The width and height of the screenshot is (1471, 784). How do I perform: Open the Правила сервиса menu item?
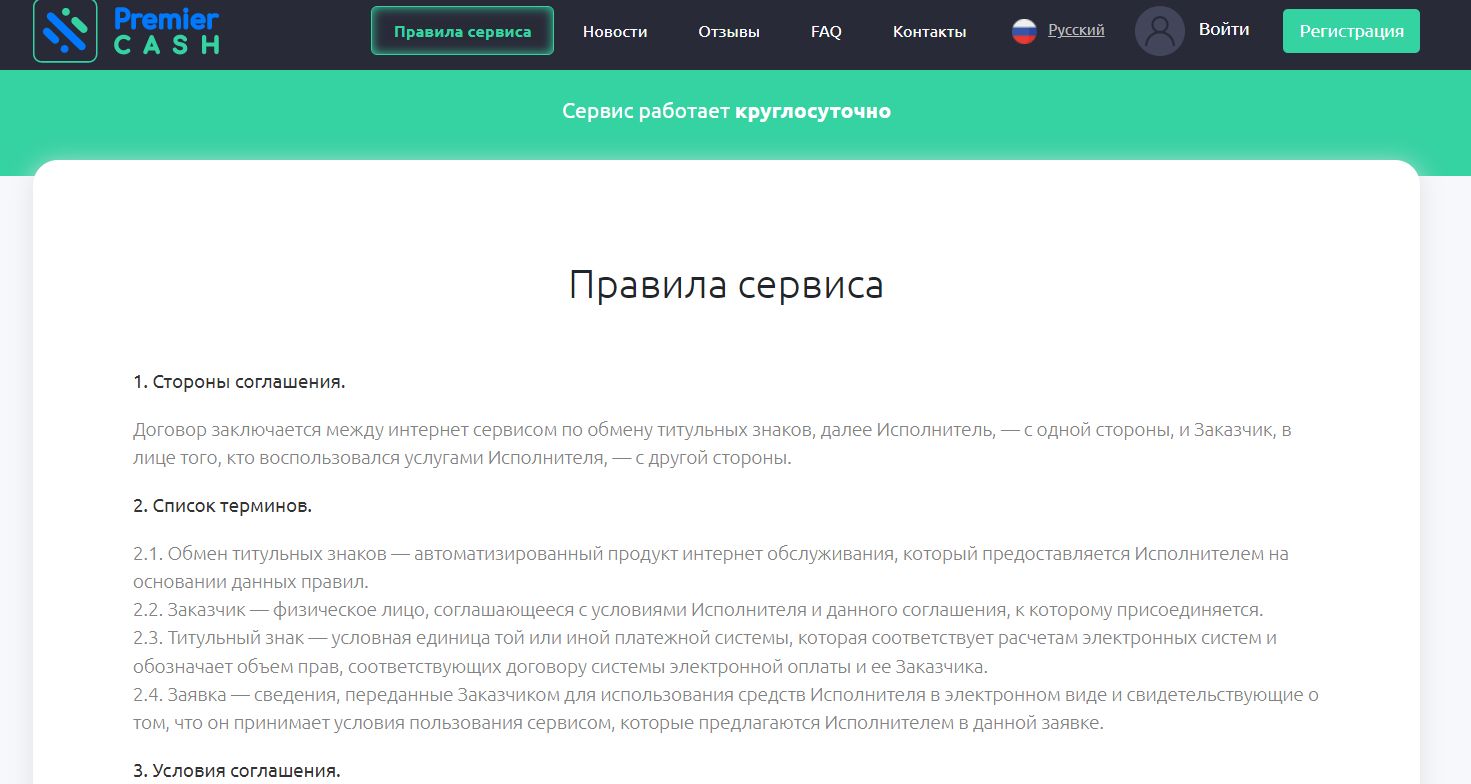[462, 31]
